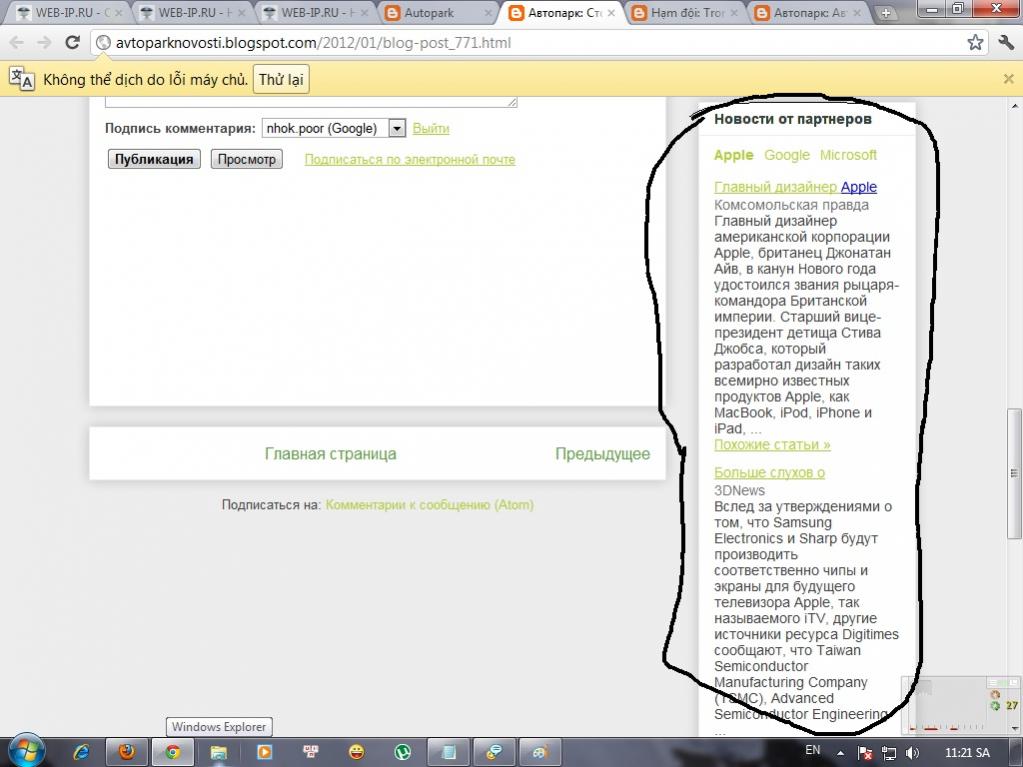The image size is (1023, 767).
Task: Click the network tray icon
Action: coord(889,753)
